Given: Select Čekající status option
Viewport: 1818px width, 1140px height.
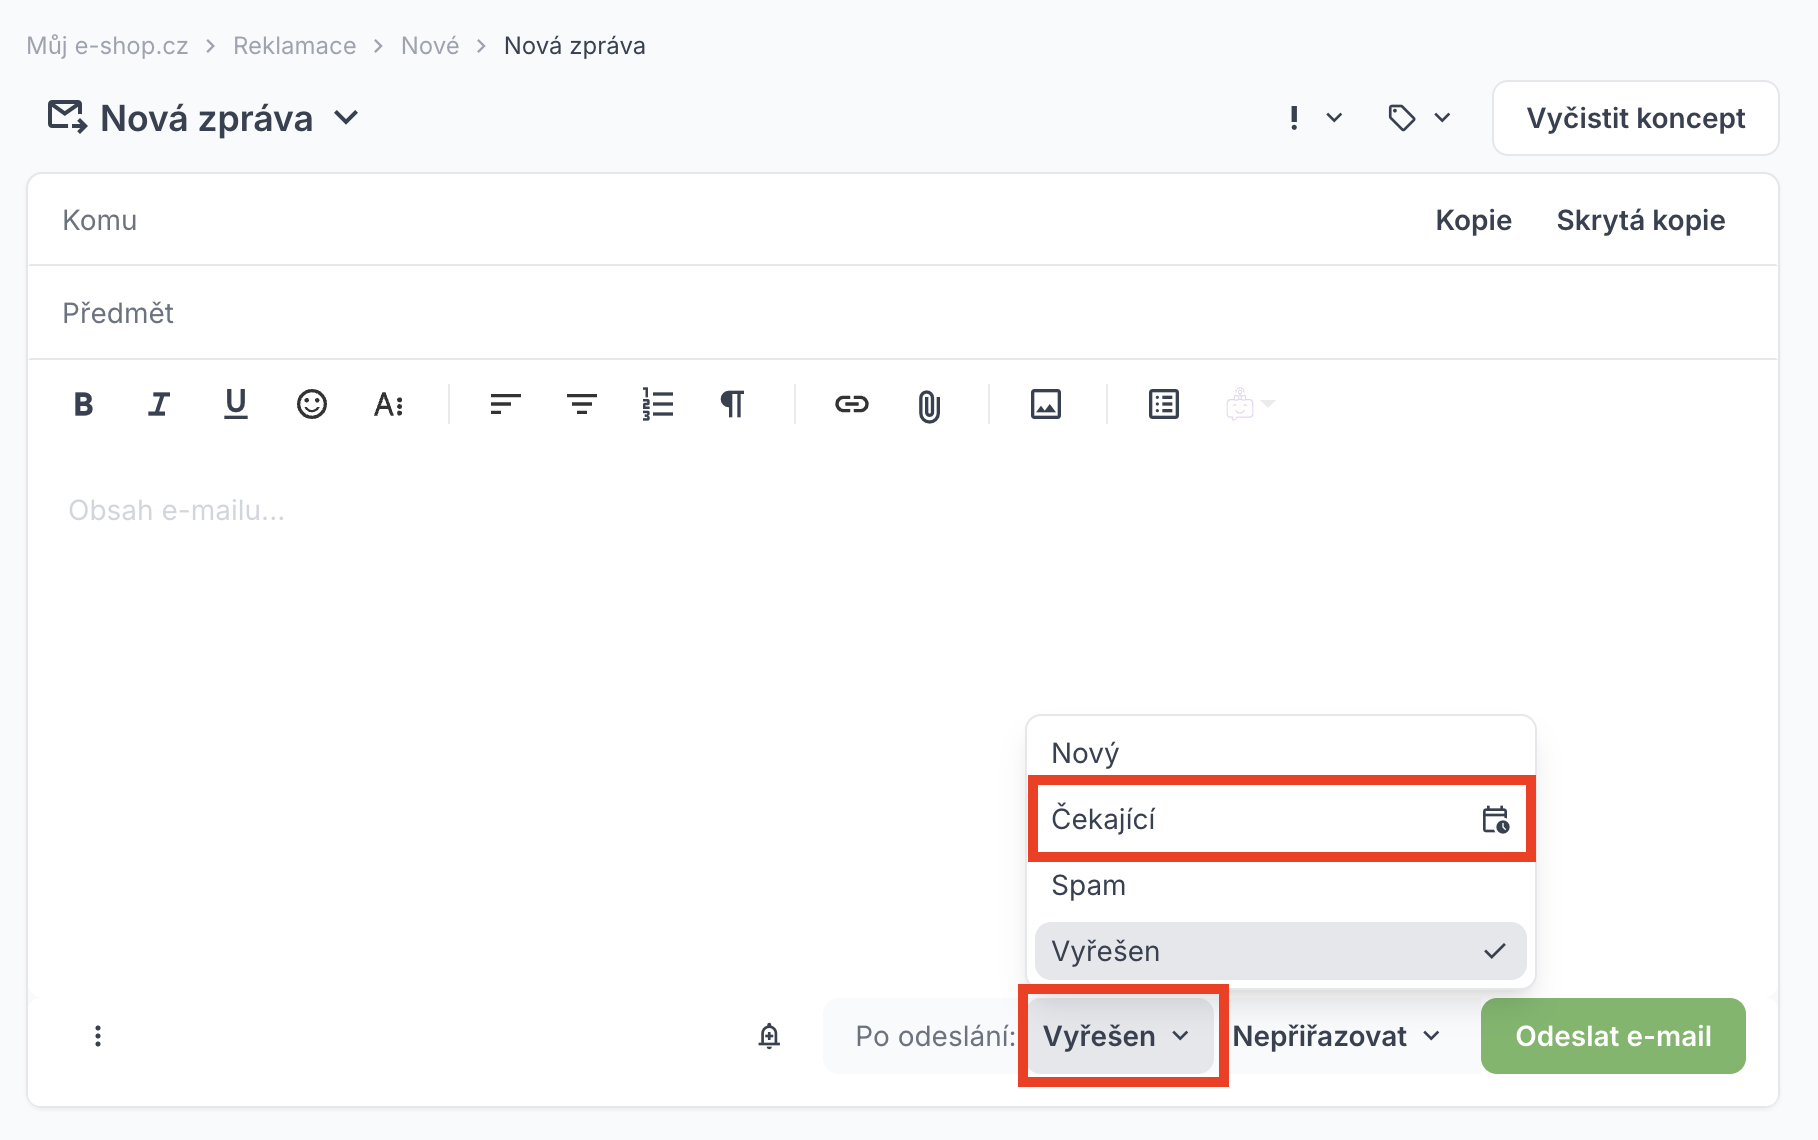Looking at the screenshot, I should [1281, 819].
